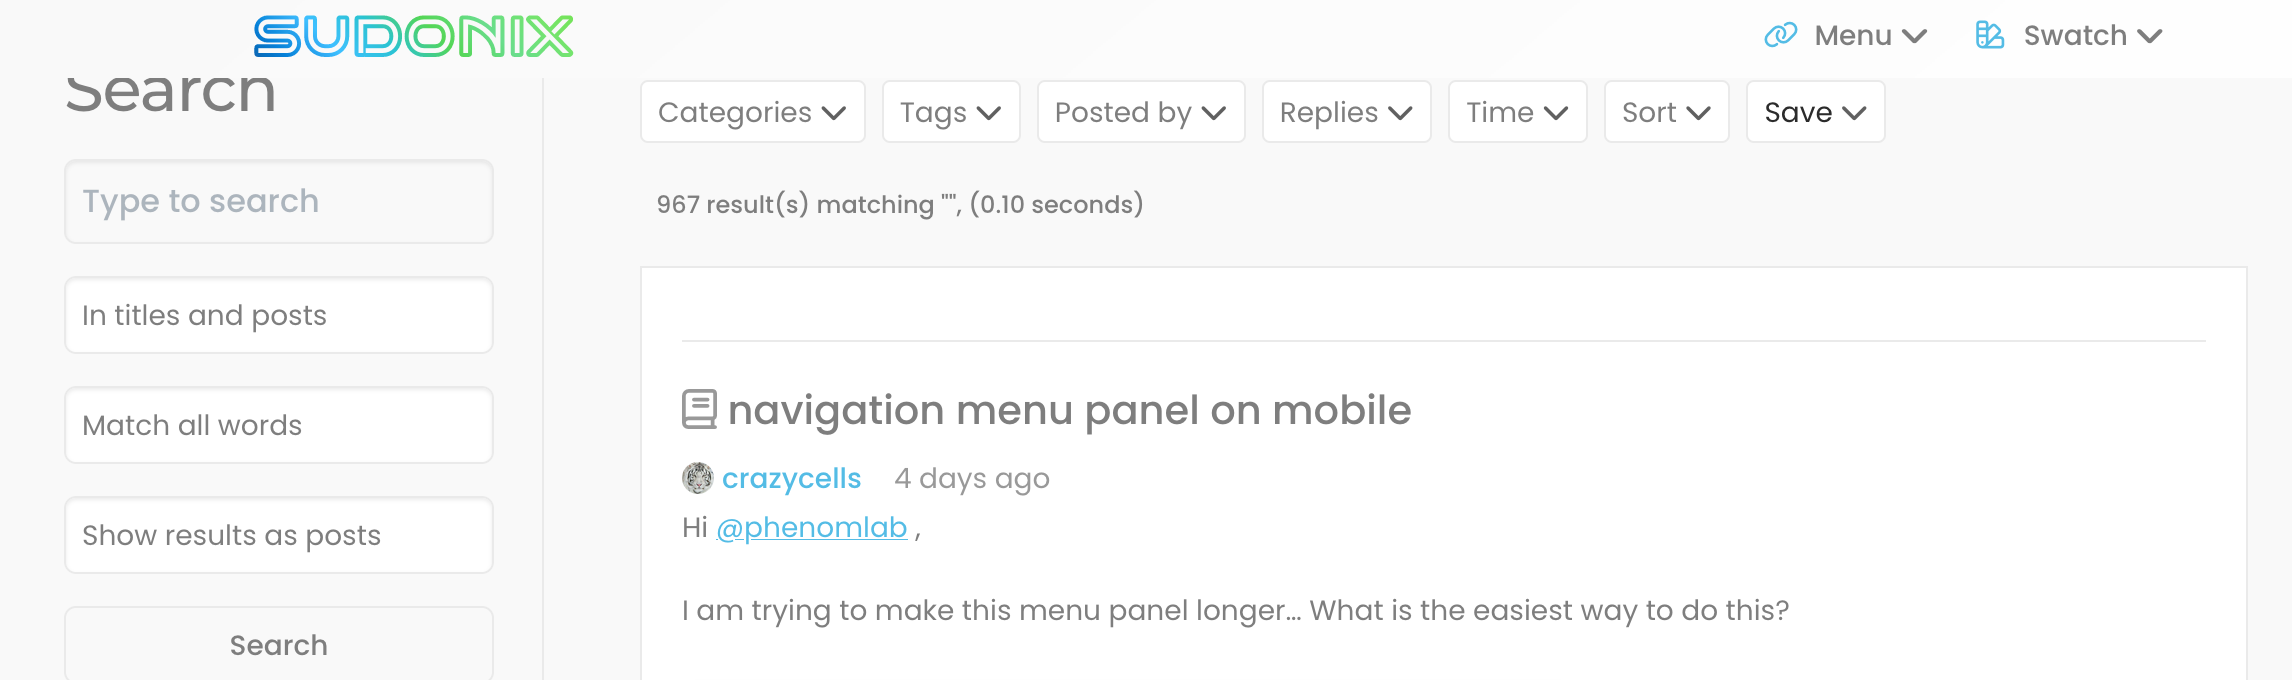Click the swatch palette icon
This screenshot has height=680, width=2292.
pos(1989,36)
